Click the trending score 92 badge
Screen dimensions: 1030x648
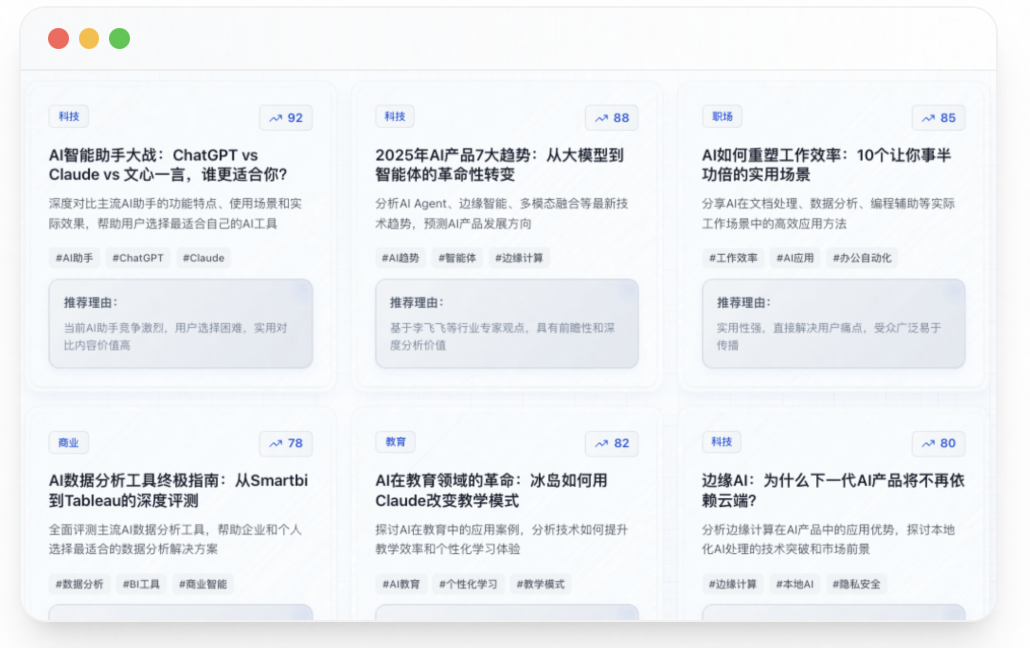tap(286, 118)
